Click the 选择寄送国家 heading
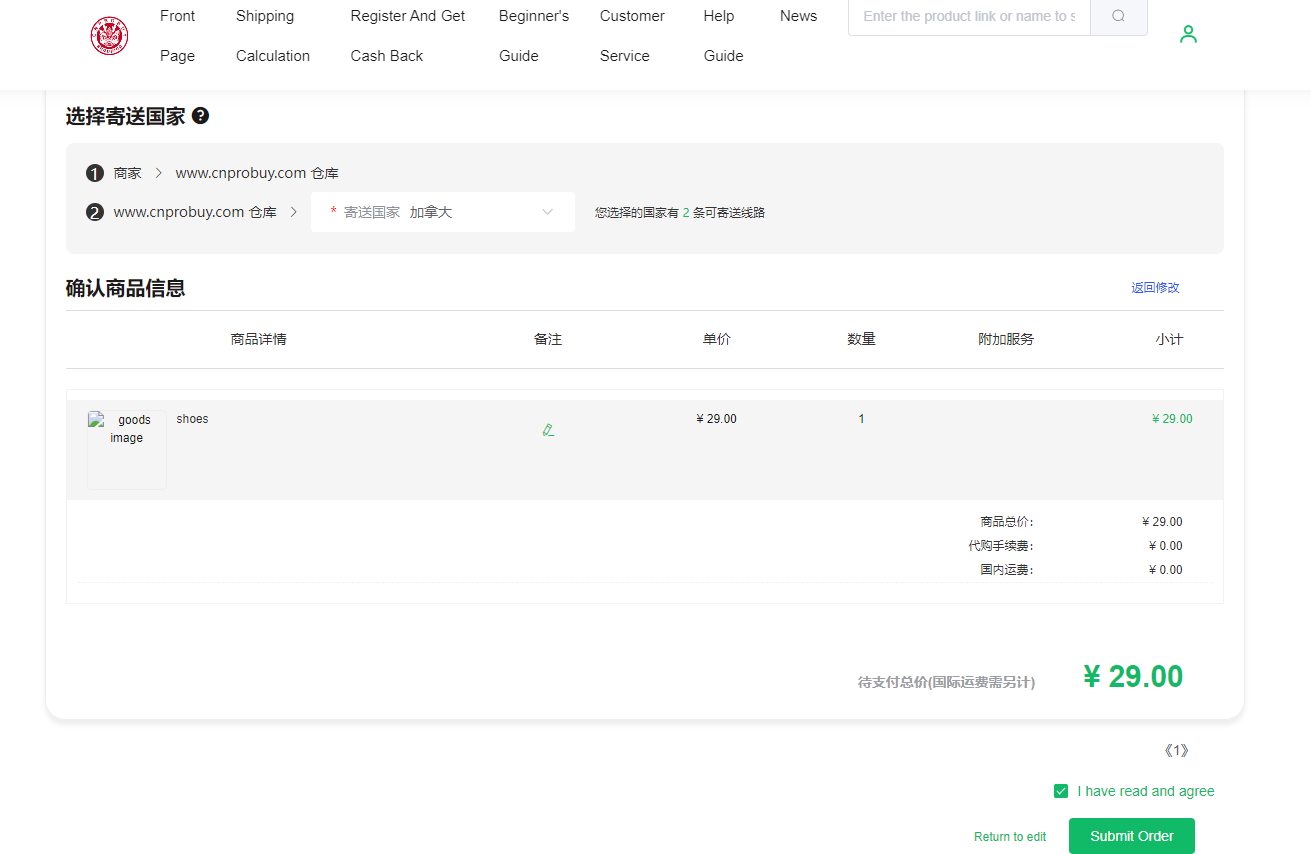1311x854 pixels. [126, 116]
